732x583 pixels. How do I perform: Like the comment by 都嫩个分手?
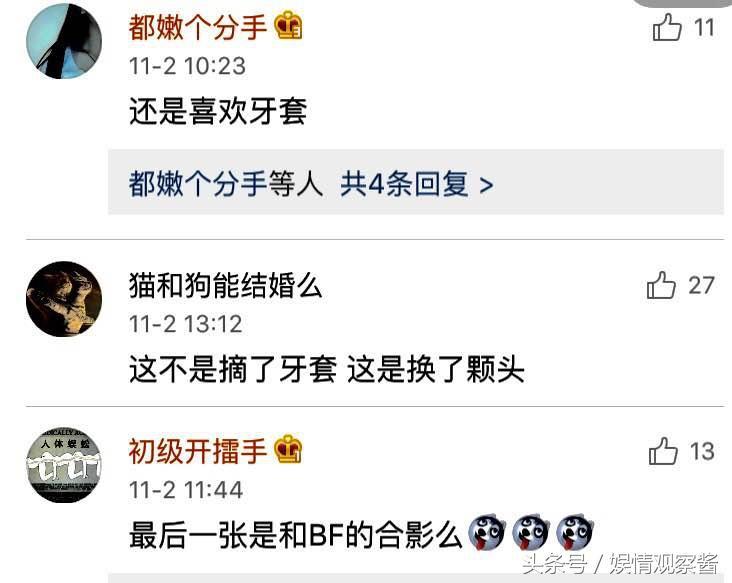(x=667, y=27)
